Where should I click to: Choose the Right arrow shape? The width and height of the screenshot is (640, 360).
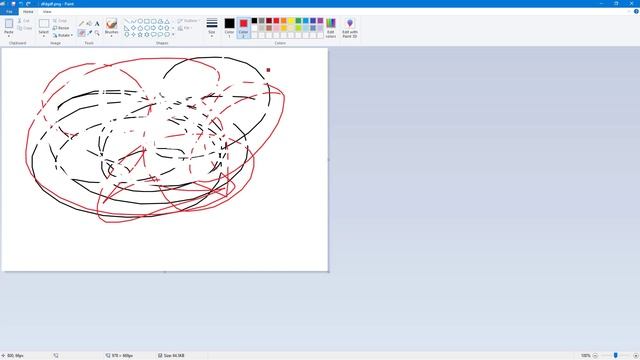coord(153,28)
